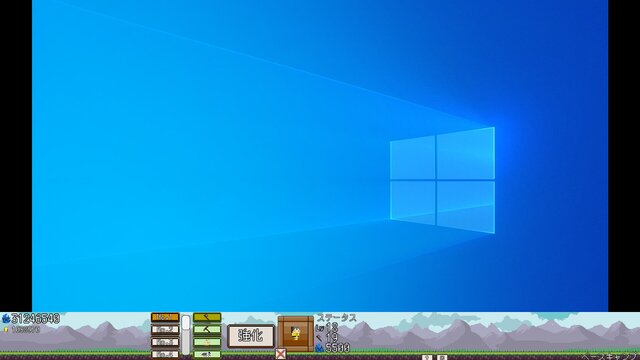Click the 31246548 crystal count

click(36, 318)
